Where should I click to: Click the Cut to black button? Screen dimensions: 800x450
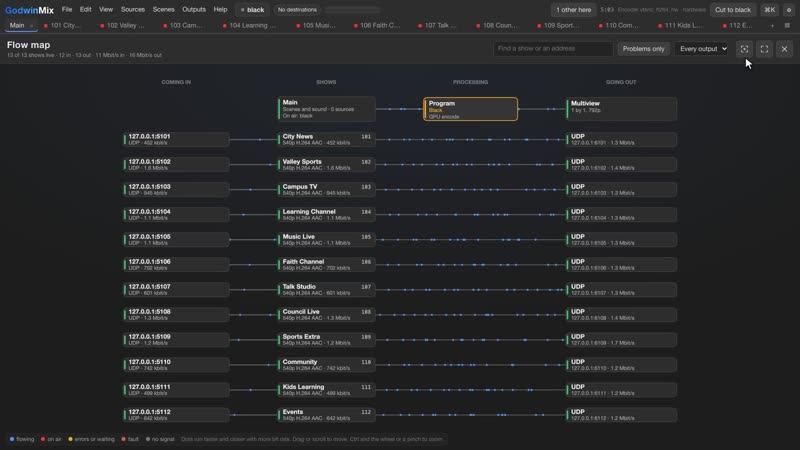click(732, 10)
